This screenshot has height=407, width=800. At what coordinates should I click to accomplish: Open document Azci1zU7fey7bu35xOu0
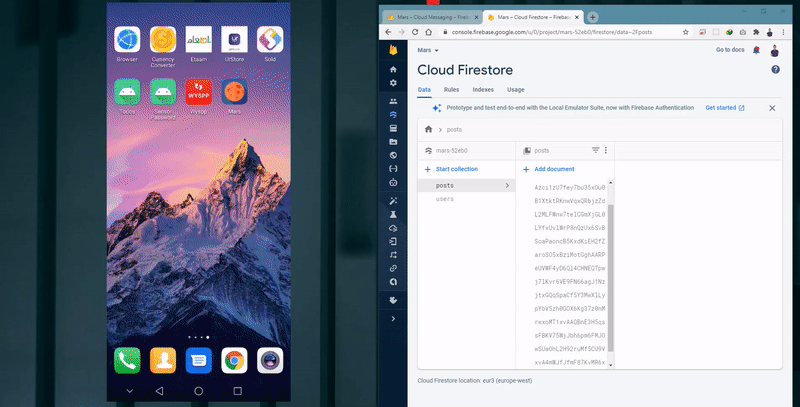click(x=569, y=188)
